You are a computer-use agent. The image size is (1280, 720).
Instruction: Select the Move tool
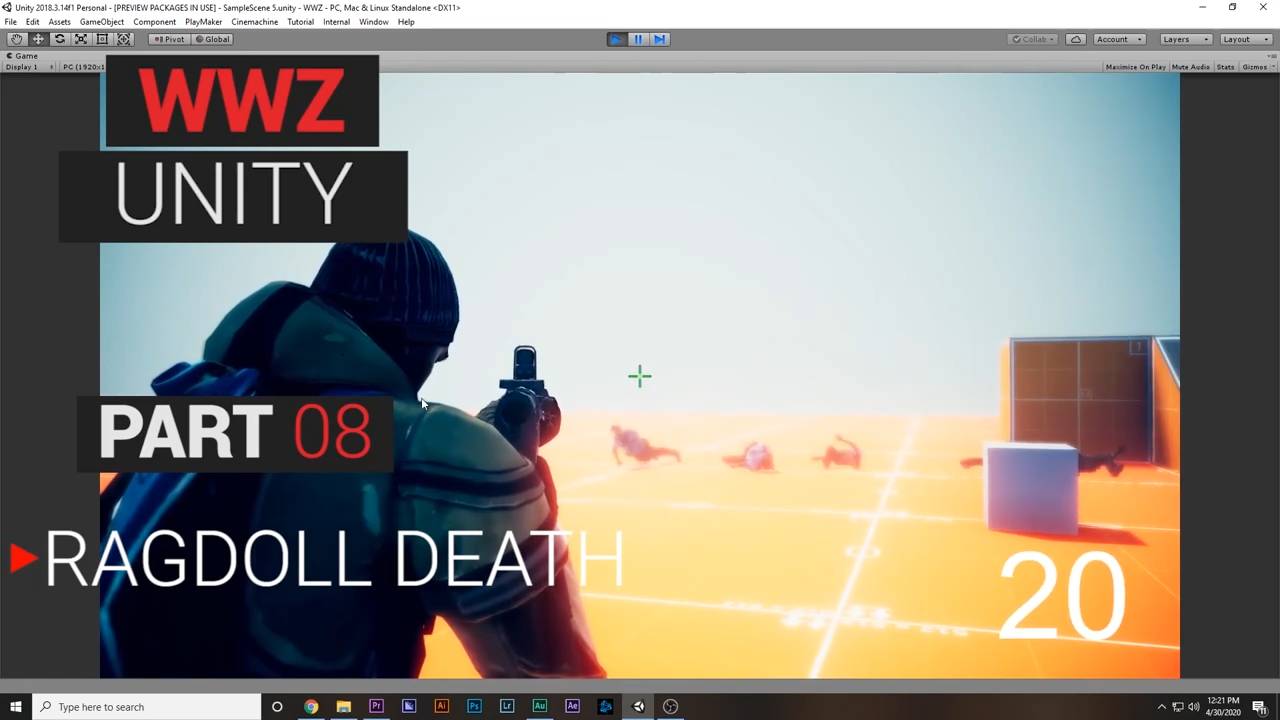[x=38, y=39]
